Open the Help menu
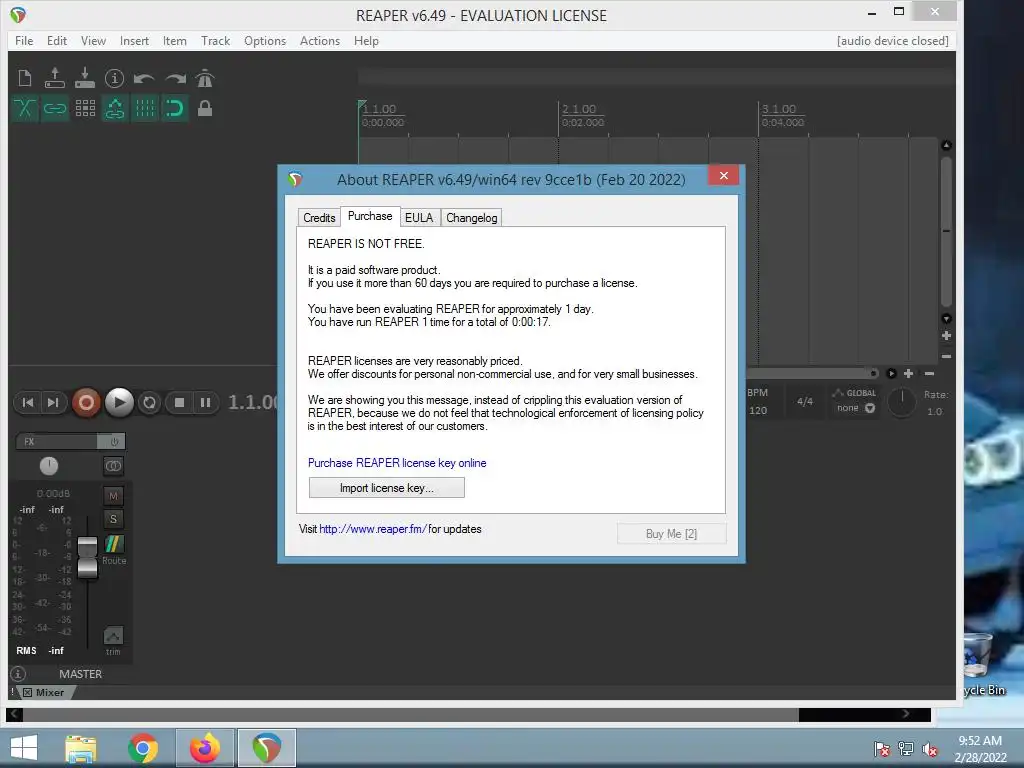1024x768 pixels. point(366,40)
